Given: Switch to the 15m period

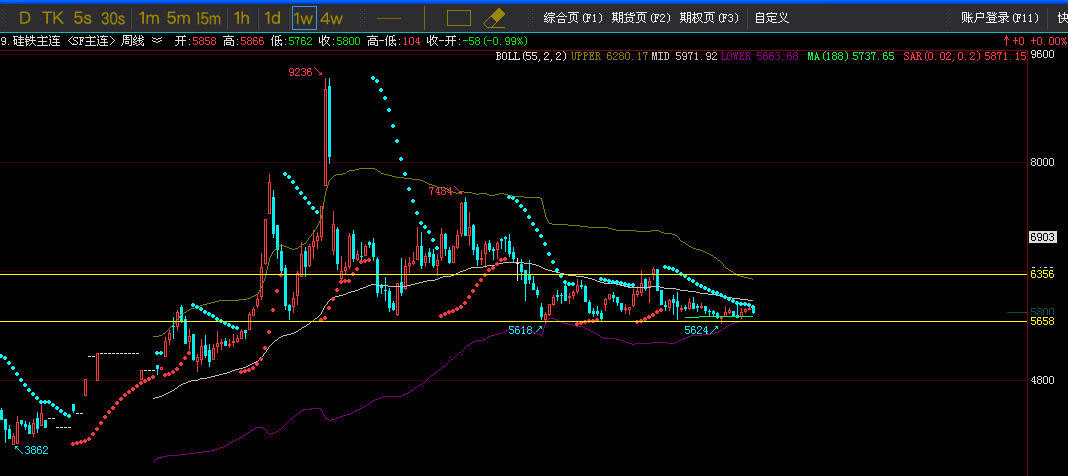Looking at the screenshot, I should pos(208,18).
